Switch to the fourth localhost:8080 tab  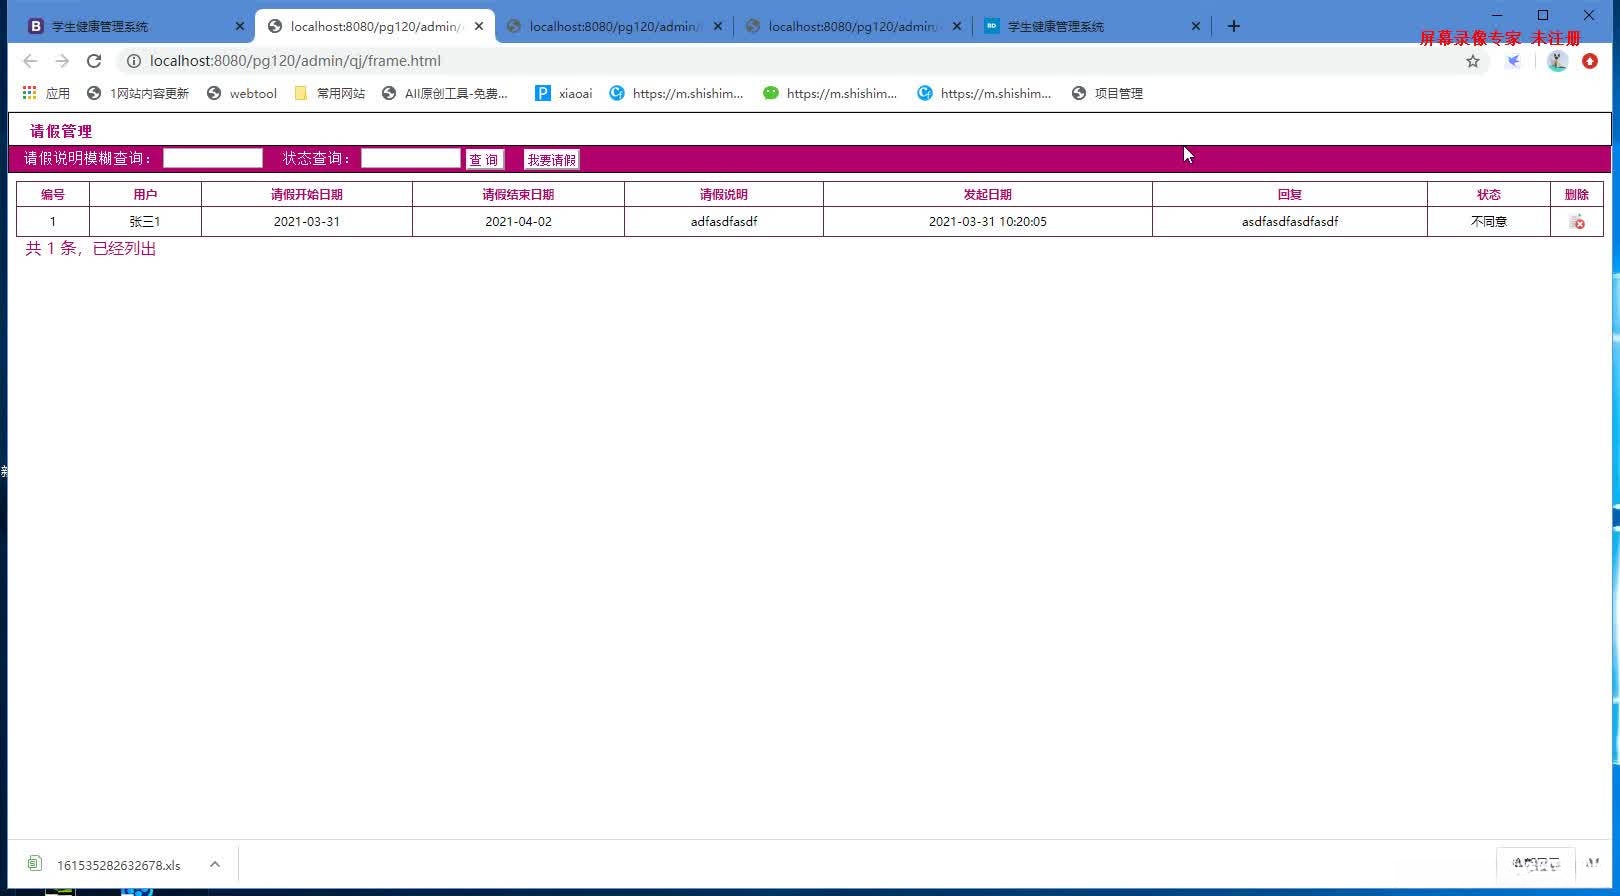[x=853, y=26]
